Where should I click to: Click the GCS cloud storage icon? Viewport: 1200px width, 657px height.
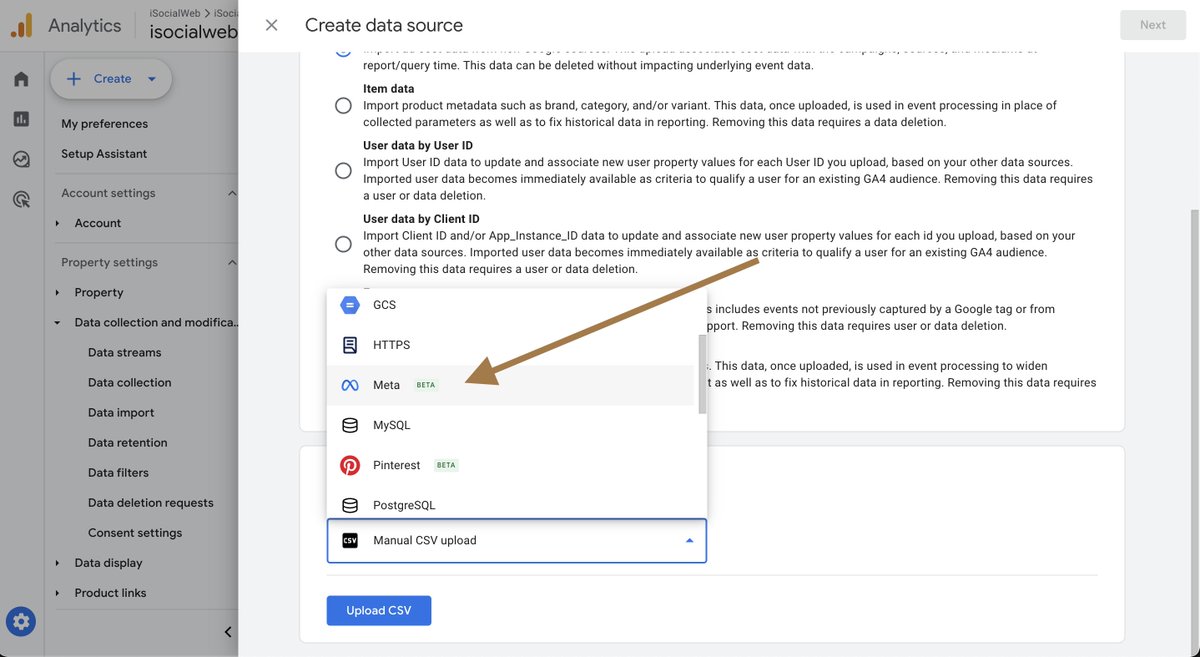coord(350,305)
